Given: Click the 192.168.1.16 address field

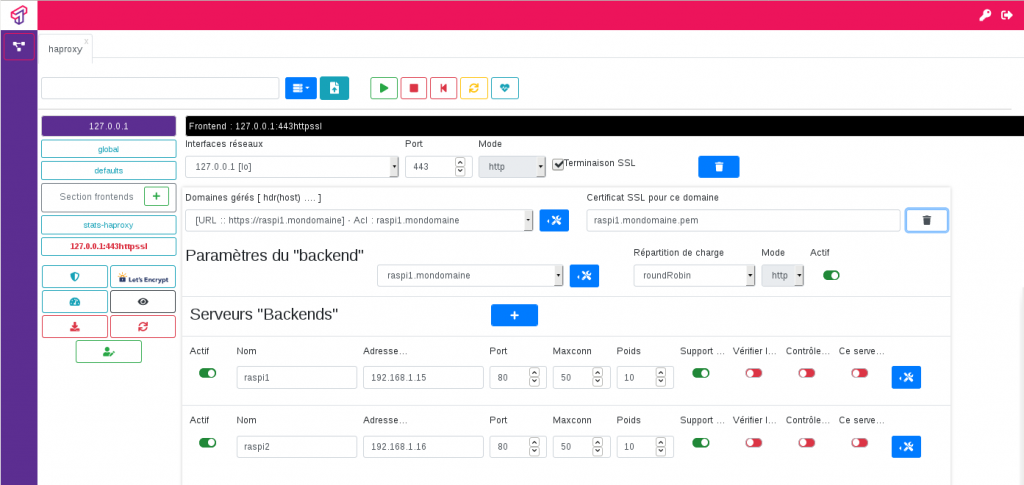Looking at the screenshot, I should [423, 446].
